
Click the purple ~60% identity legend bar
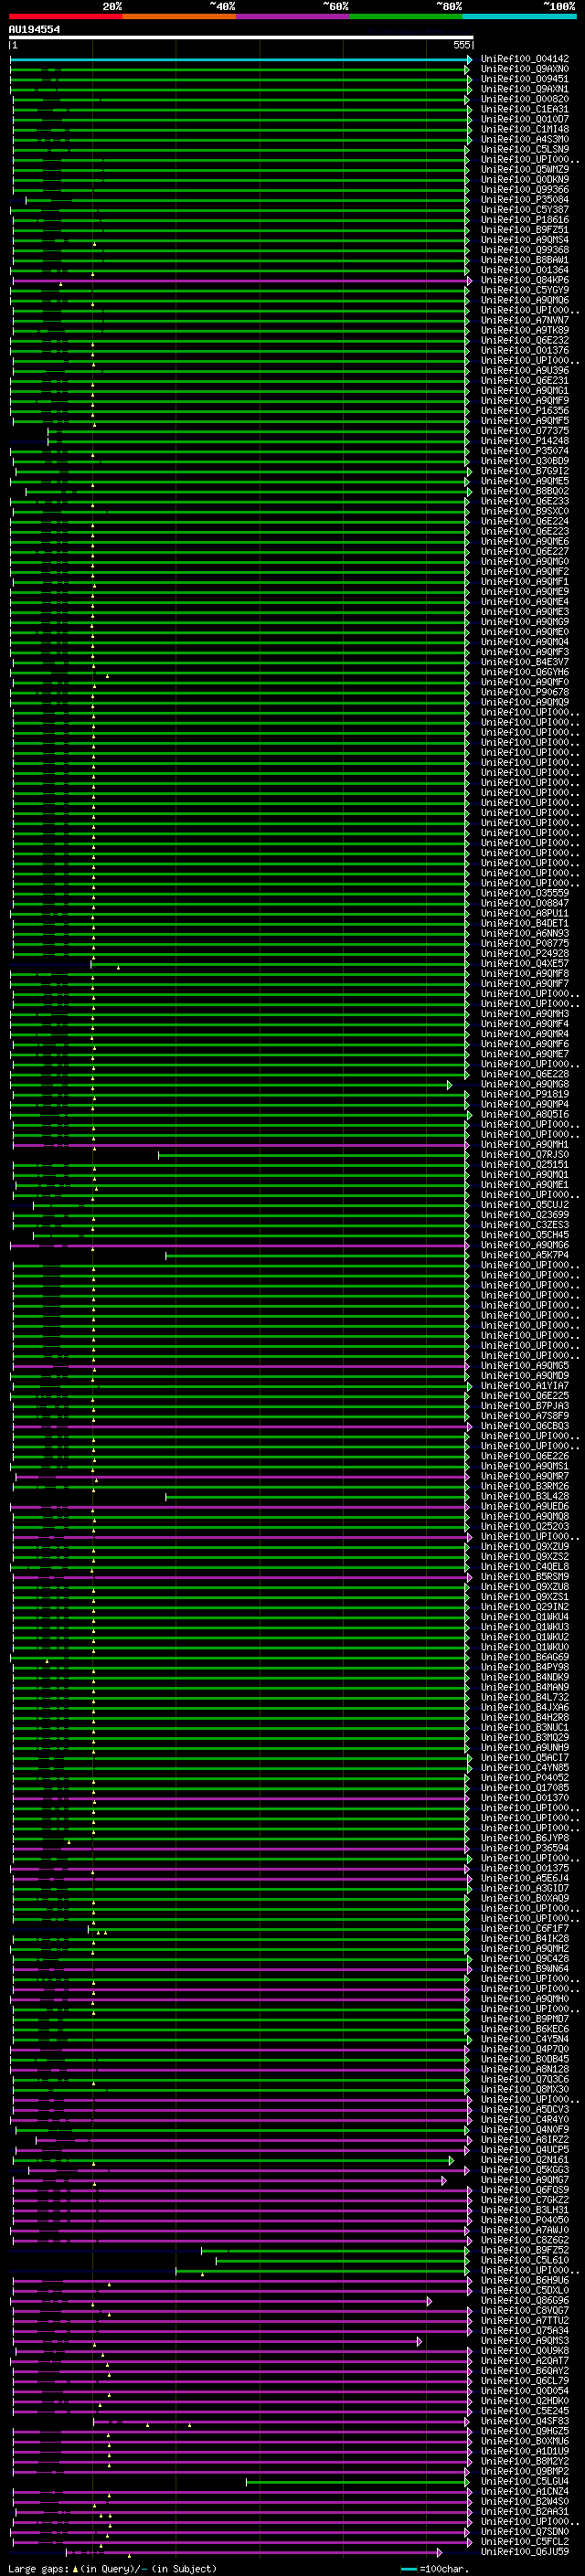coord(293,16)
